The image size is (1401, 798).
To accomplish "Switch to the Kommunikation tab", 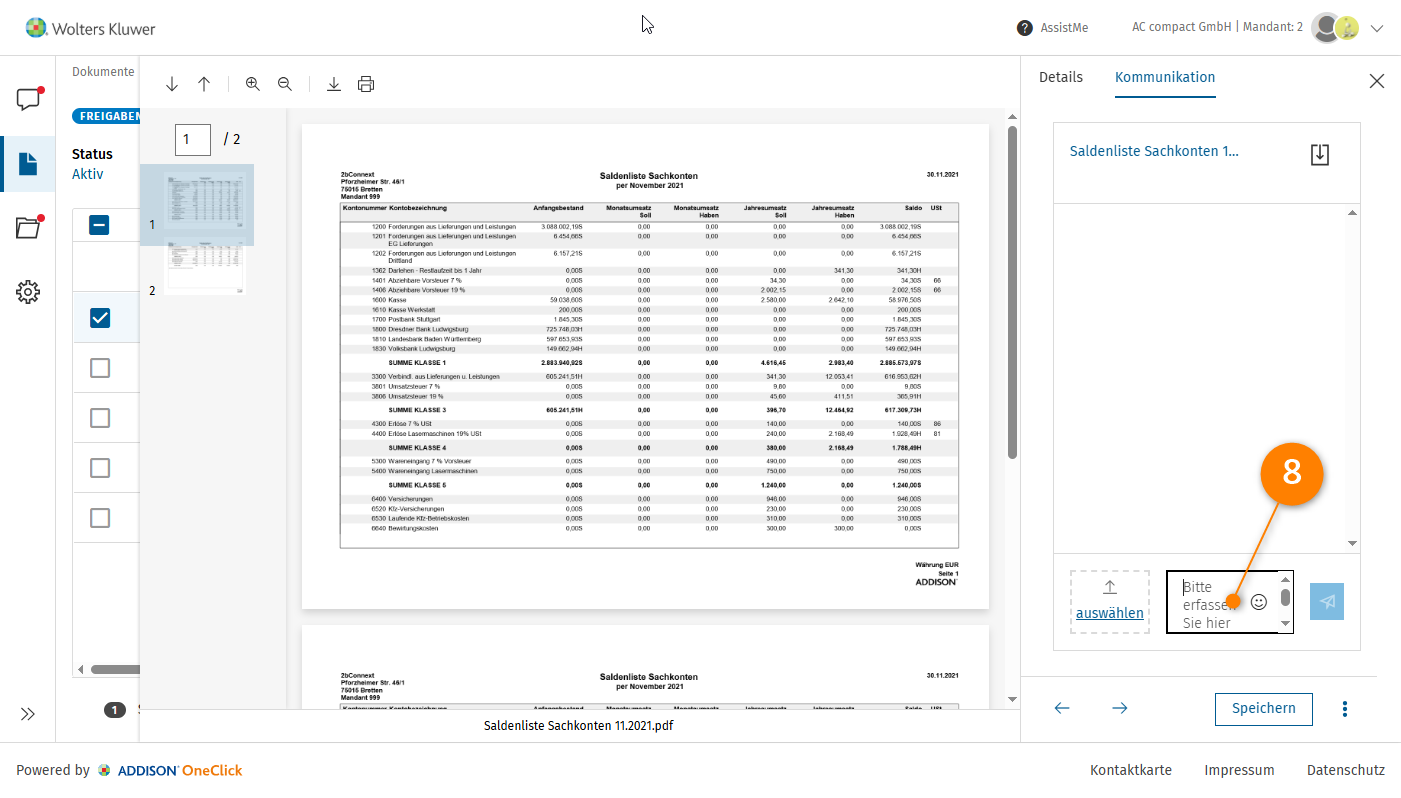I will [1165, 77].
